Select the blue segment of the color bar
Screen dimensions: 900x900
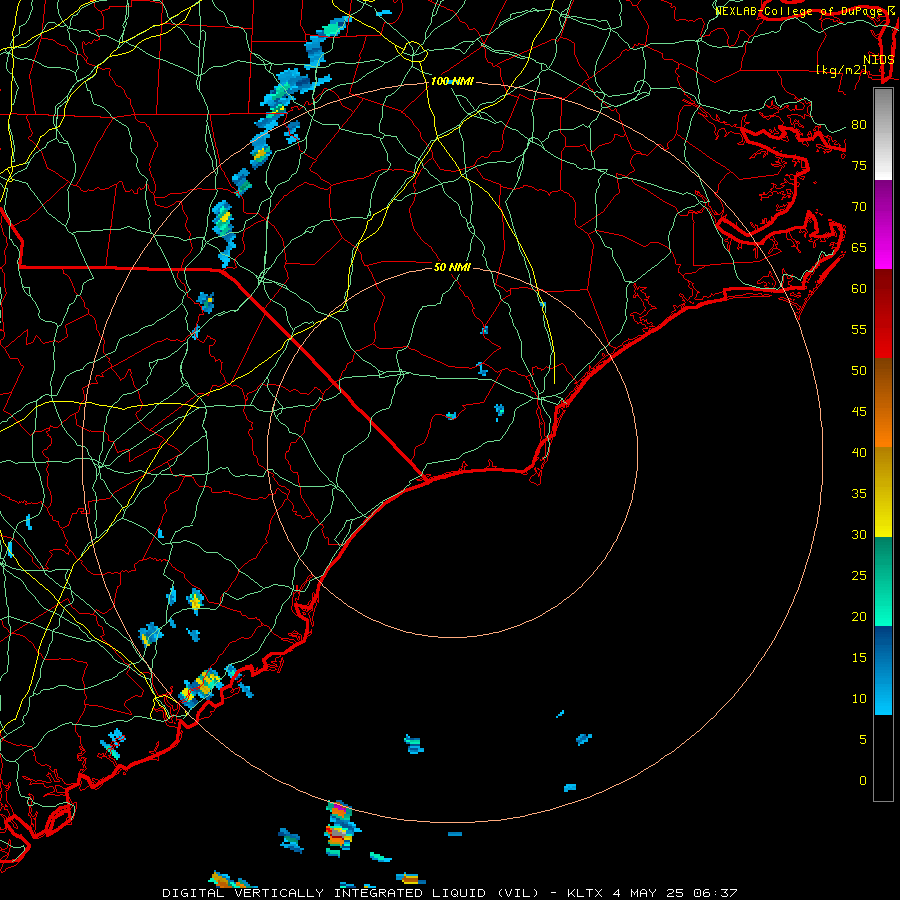point(883,670)
